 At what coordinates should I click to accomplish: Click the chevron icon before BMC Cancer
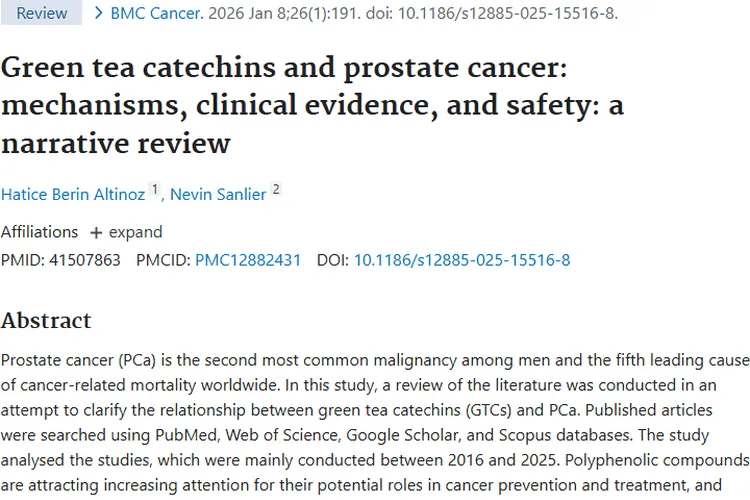click(98, 13)
